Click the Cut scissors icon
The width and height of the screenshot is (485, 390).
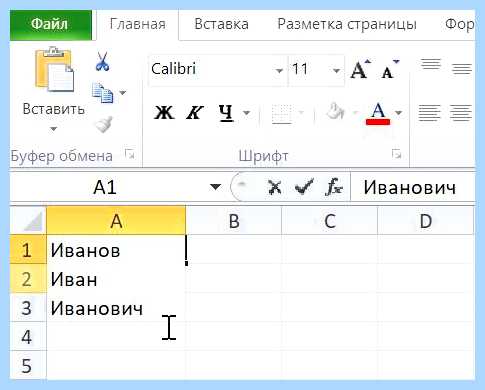point(102,61)
